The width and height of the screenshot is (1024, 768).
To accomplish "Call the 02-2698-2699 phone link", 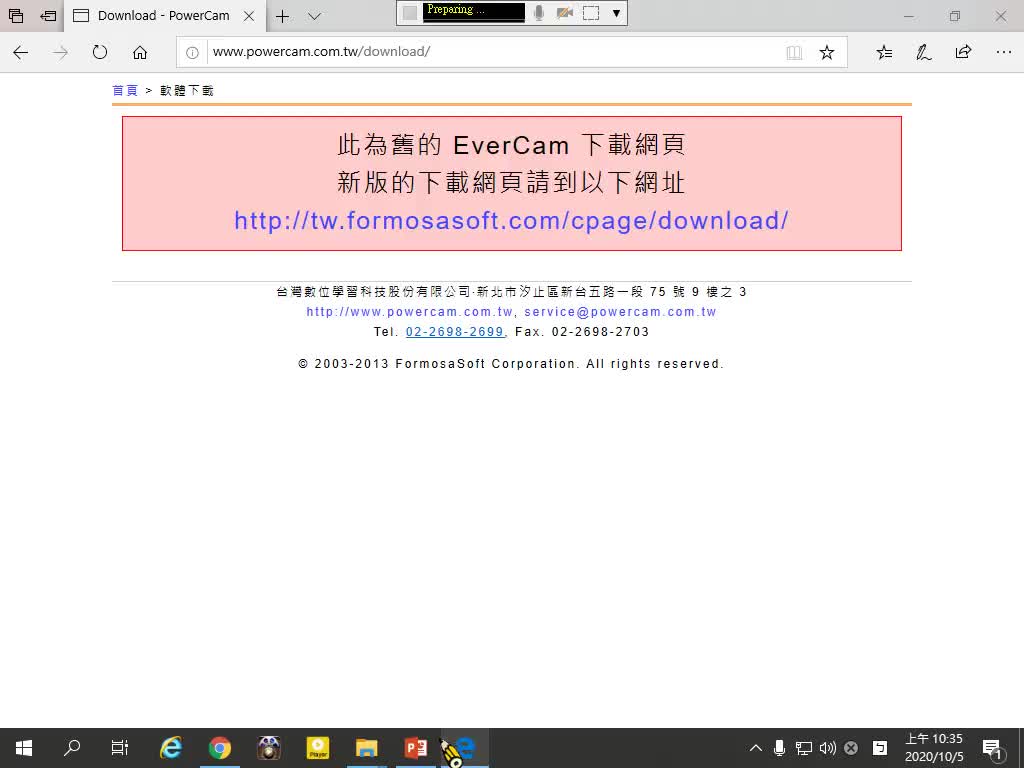I will click(455, 332).
